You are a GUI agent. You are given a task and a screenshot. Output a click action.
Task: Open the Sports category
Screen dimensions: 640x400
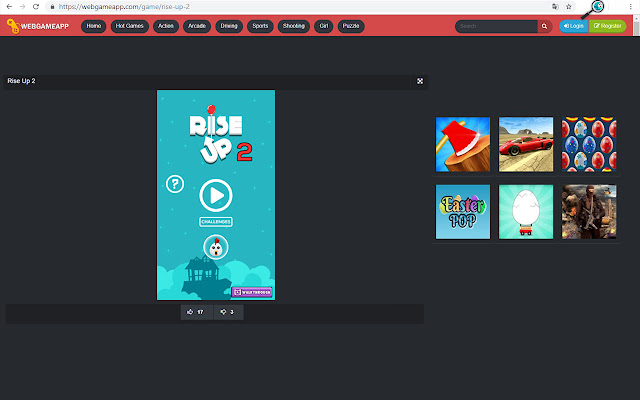[260, 26]
